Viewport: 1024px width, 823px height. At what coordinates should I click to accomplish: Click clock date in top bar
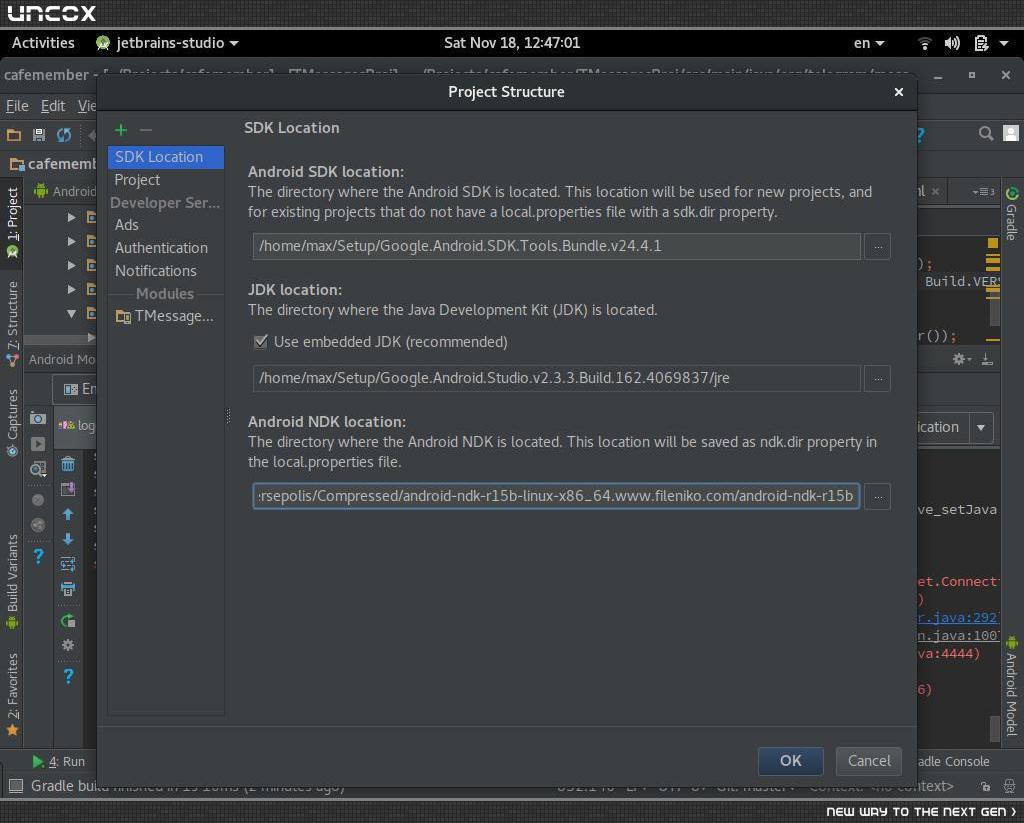(x=511, y=43)
